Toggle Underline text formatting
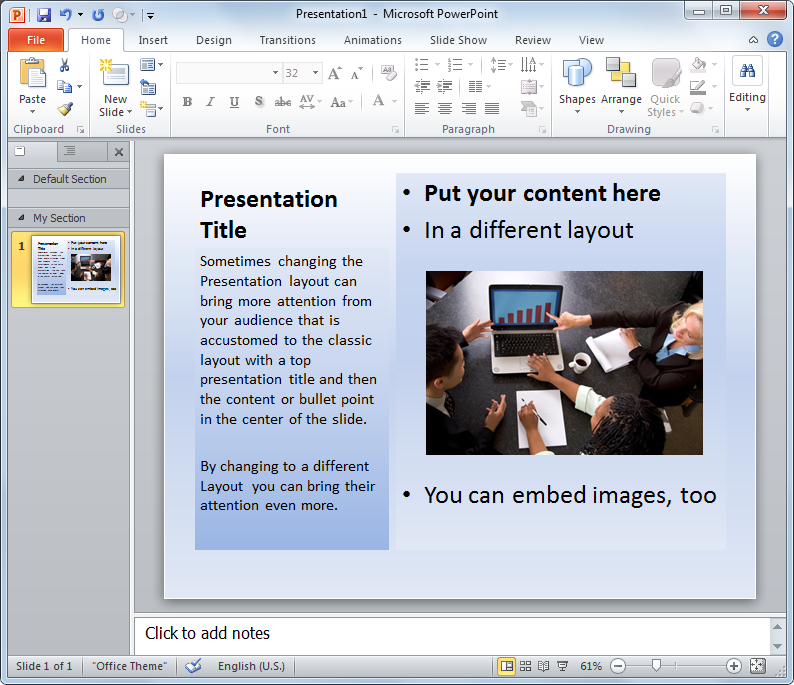This screenshot has height=685, width=794. 234,102
